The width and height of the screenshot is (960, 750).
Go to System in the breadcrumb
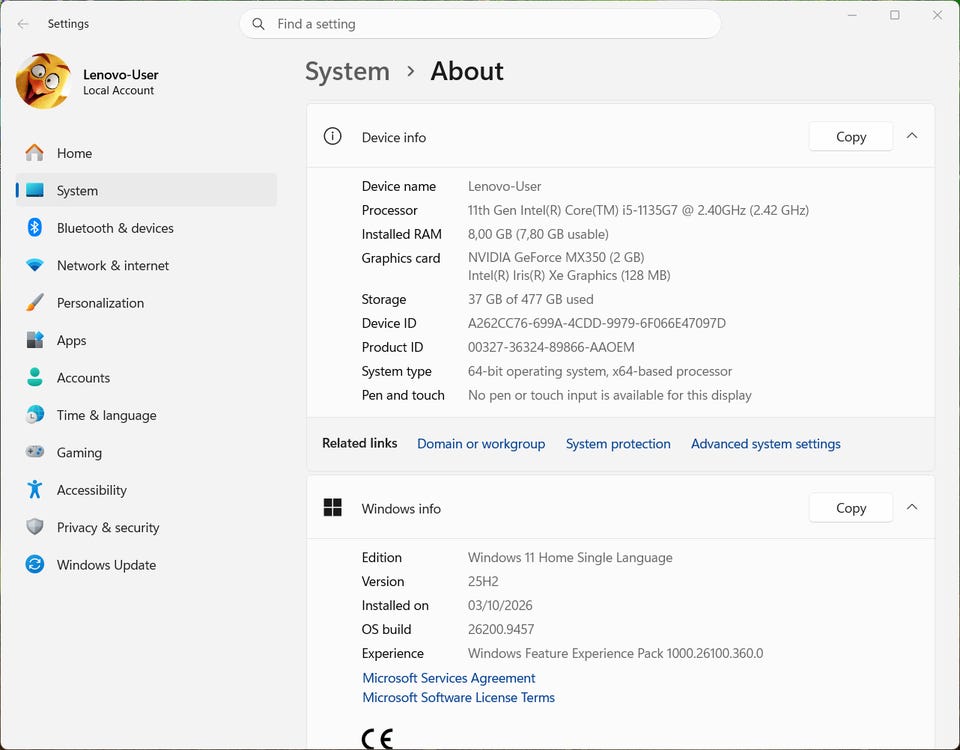(347, 72)
